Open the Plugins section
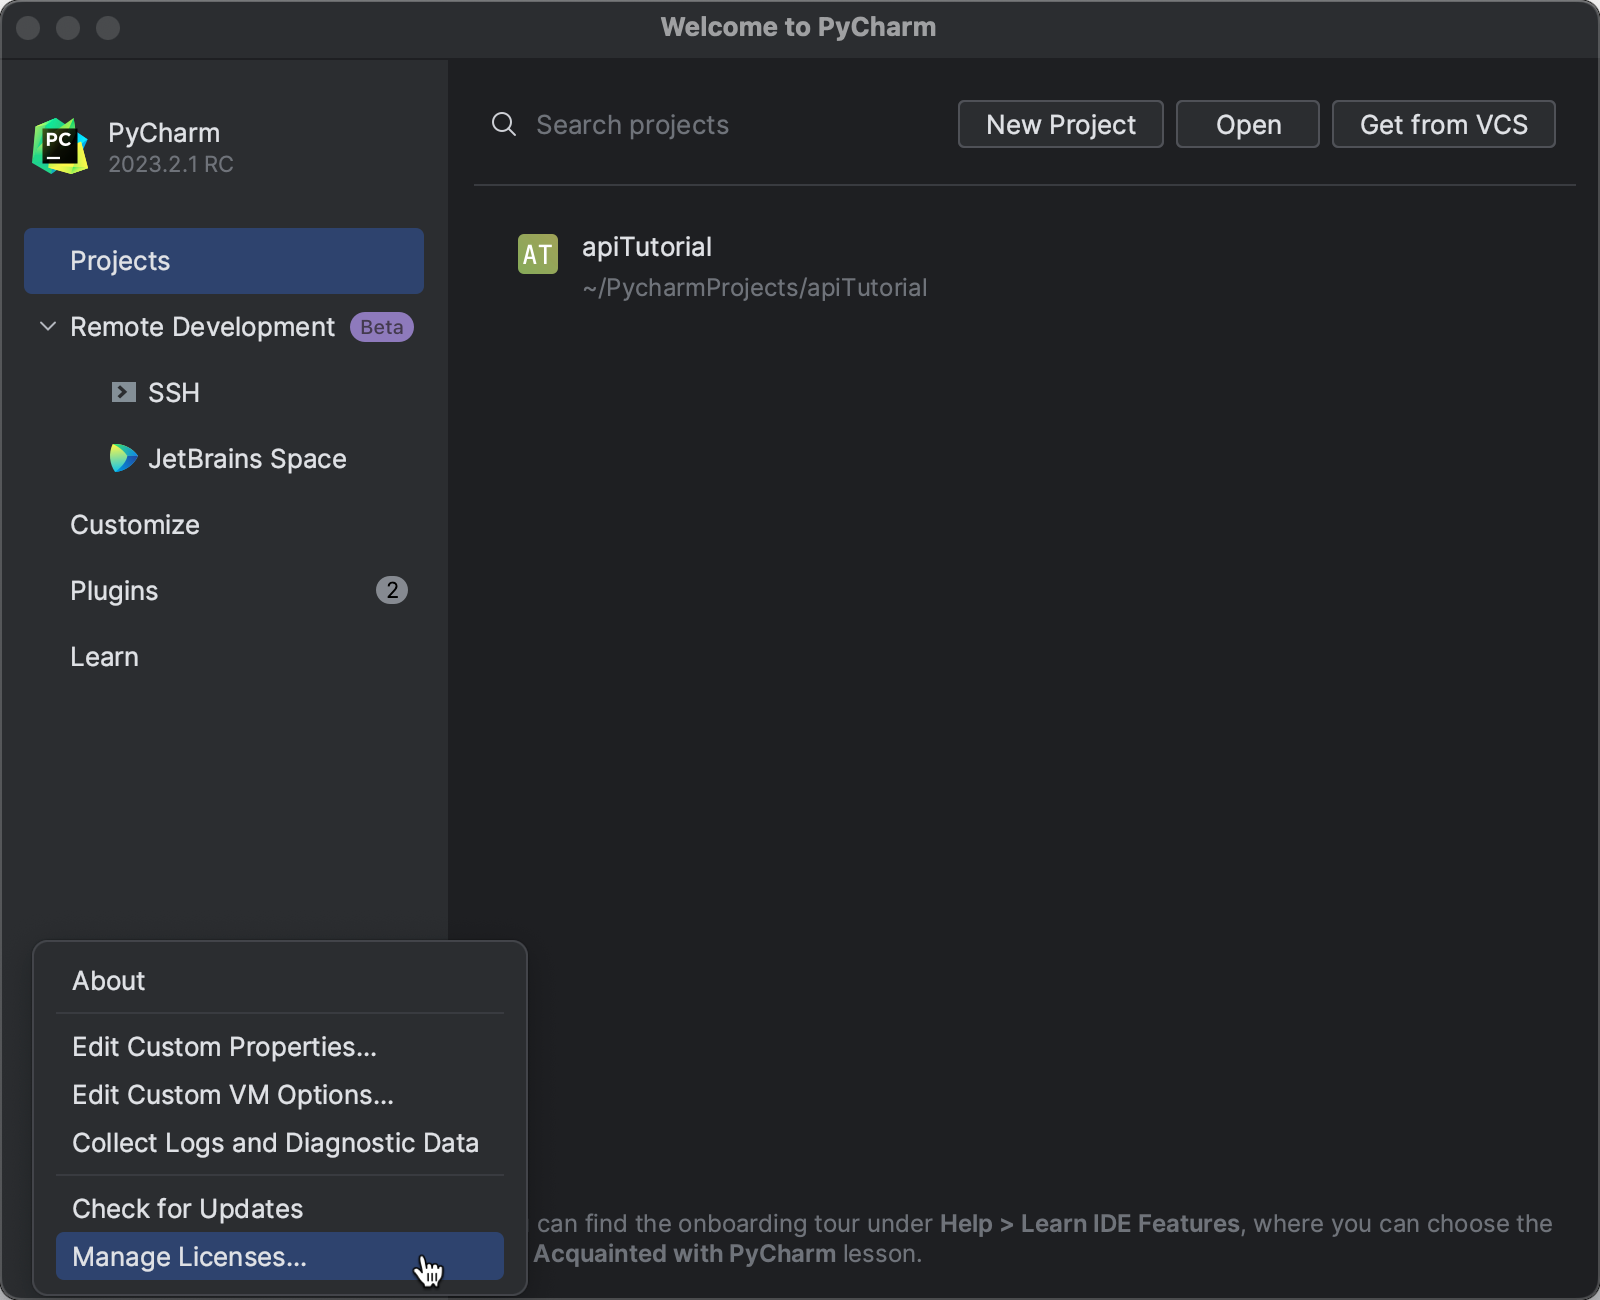1600x1300 pixels. (x=114, y=590)
